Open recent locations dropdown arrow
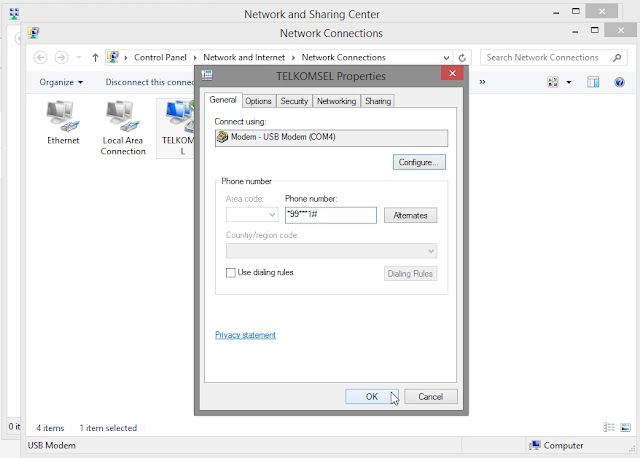The height and width of the screenshot is (458, 640). (x=79, y=58)
